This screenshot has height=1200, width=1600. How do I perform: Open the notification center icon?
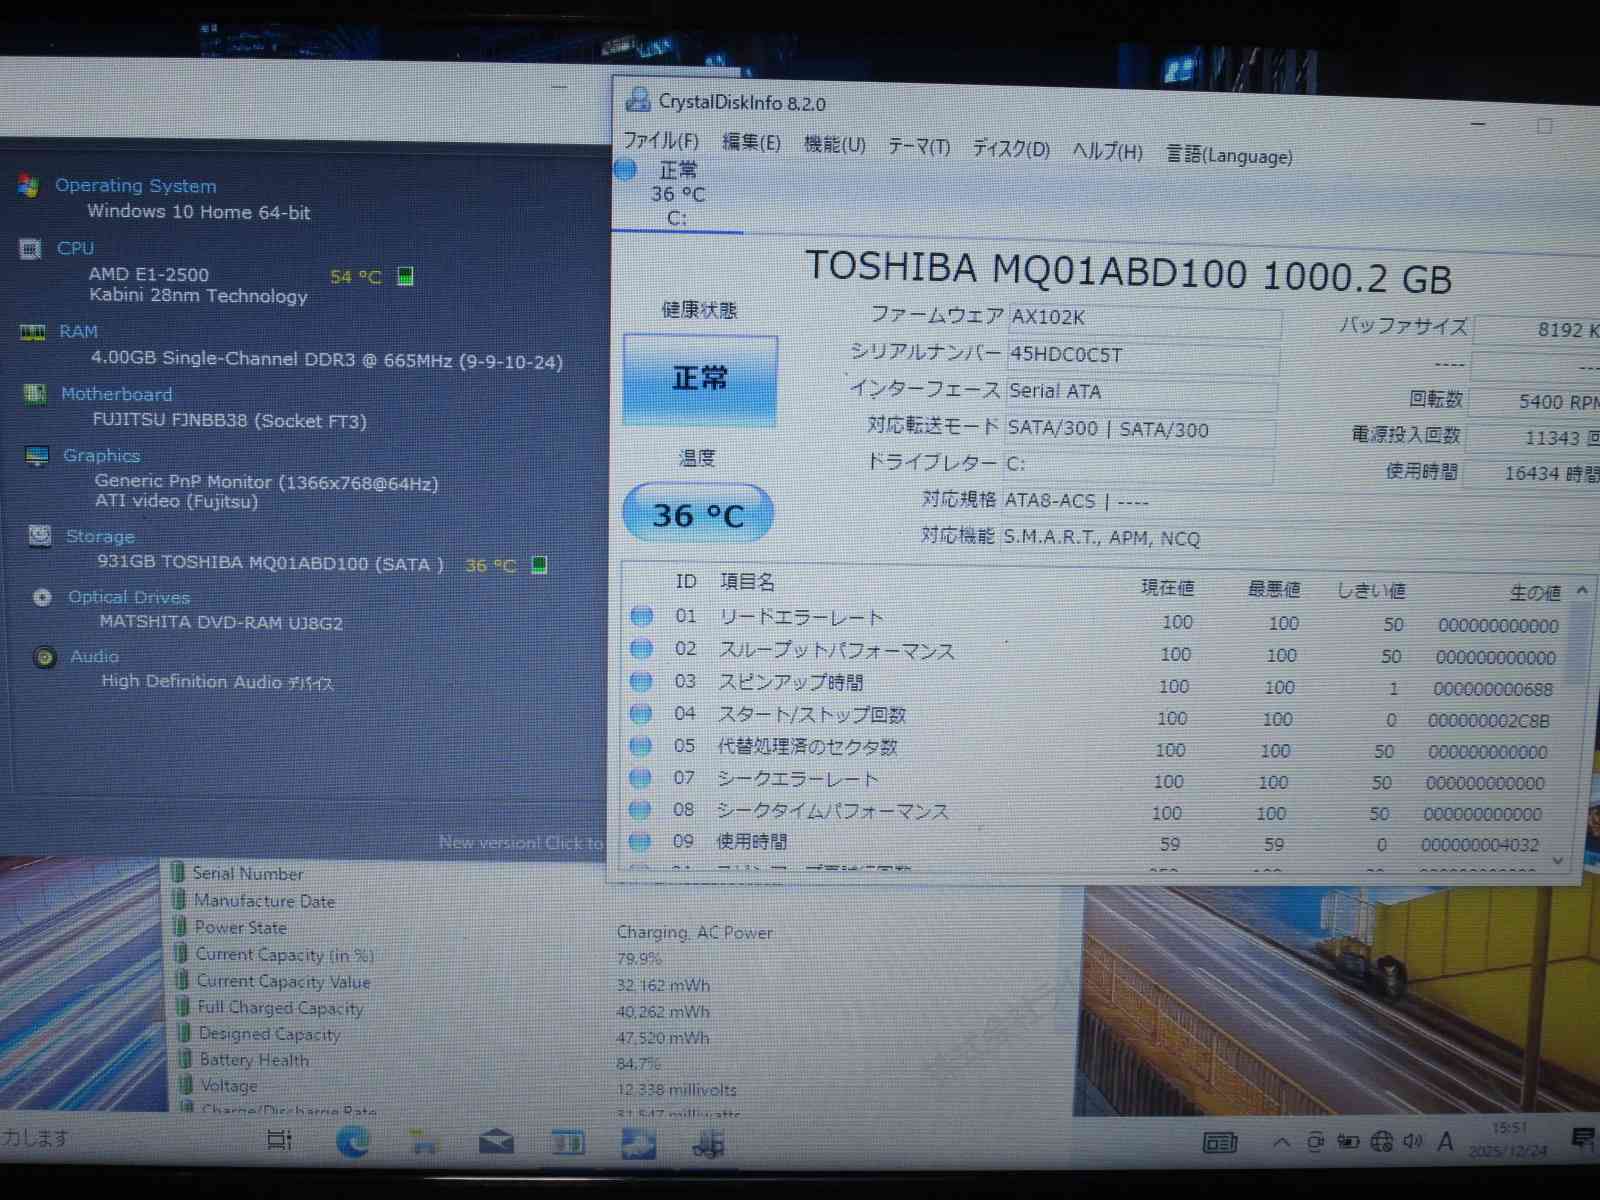click(x=1582, y=1139)
